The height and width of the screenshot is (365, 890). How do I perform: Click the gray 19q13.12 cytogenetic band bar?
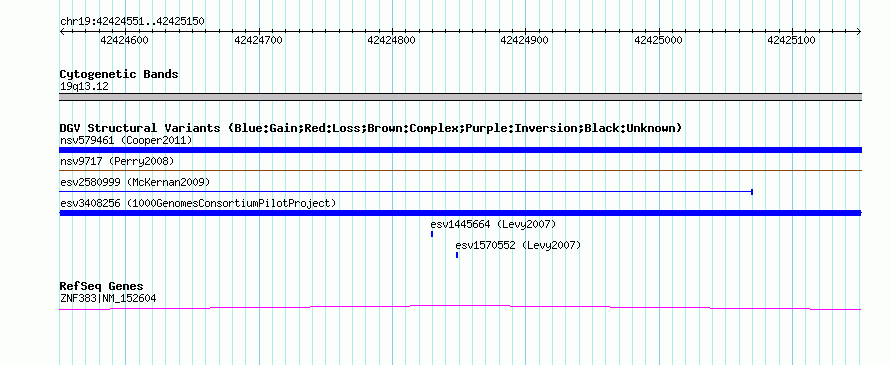coord(460,97)
